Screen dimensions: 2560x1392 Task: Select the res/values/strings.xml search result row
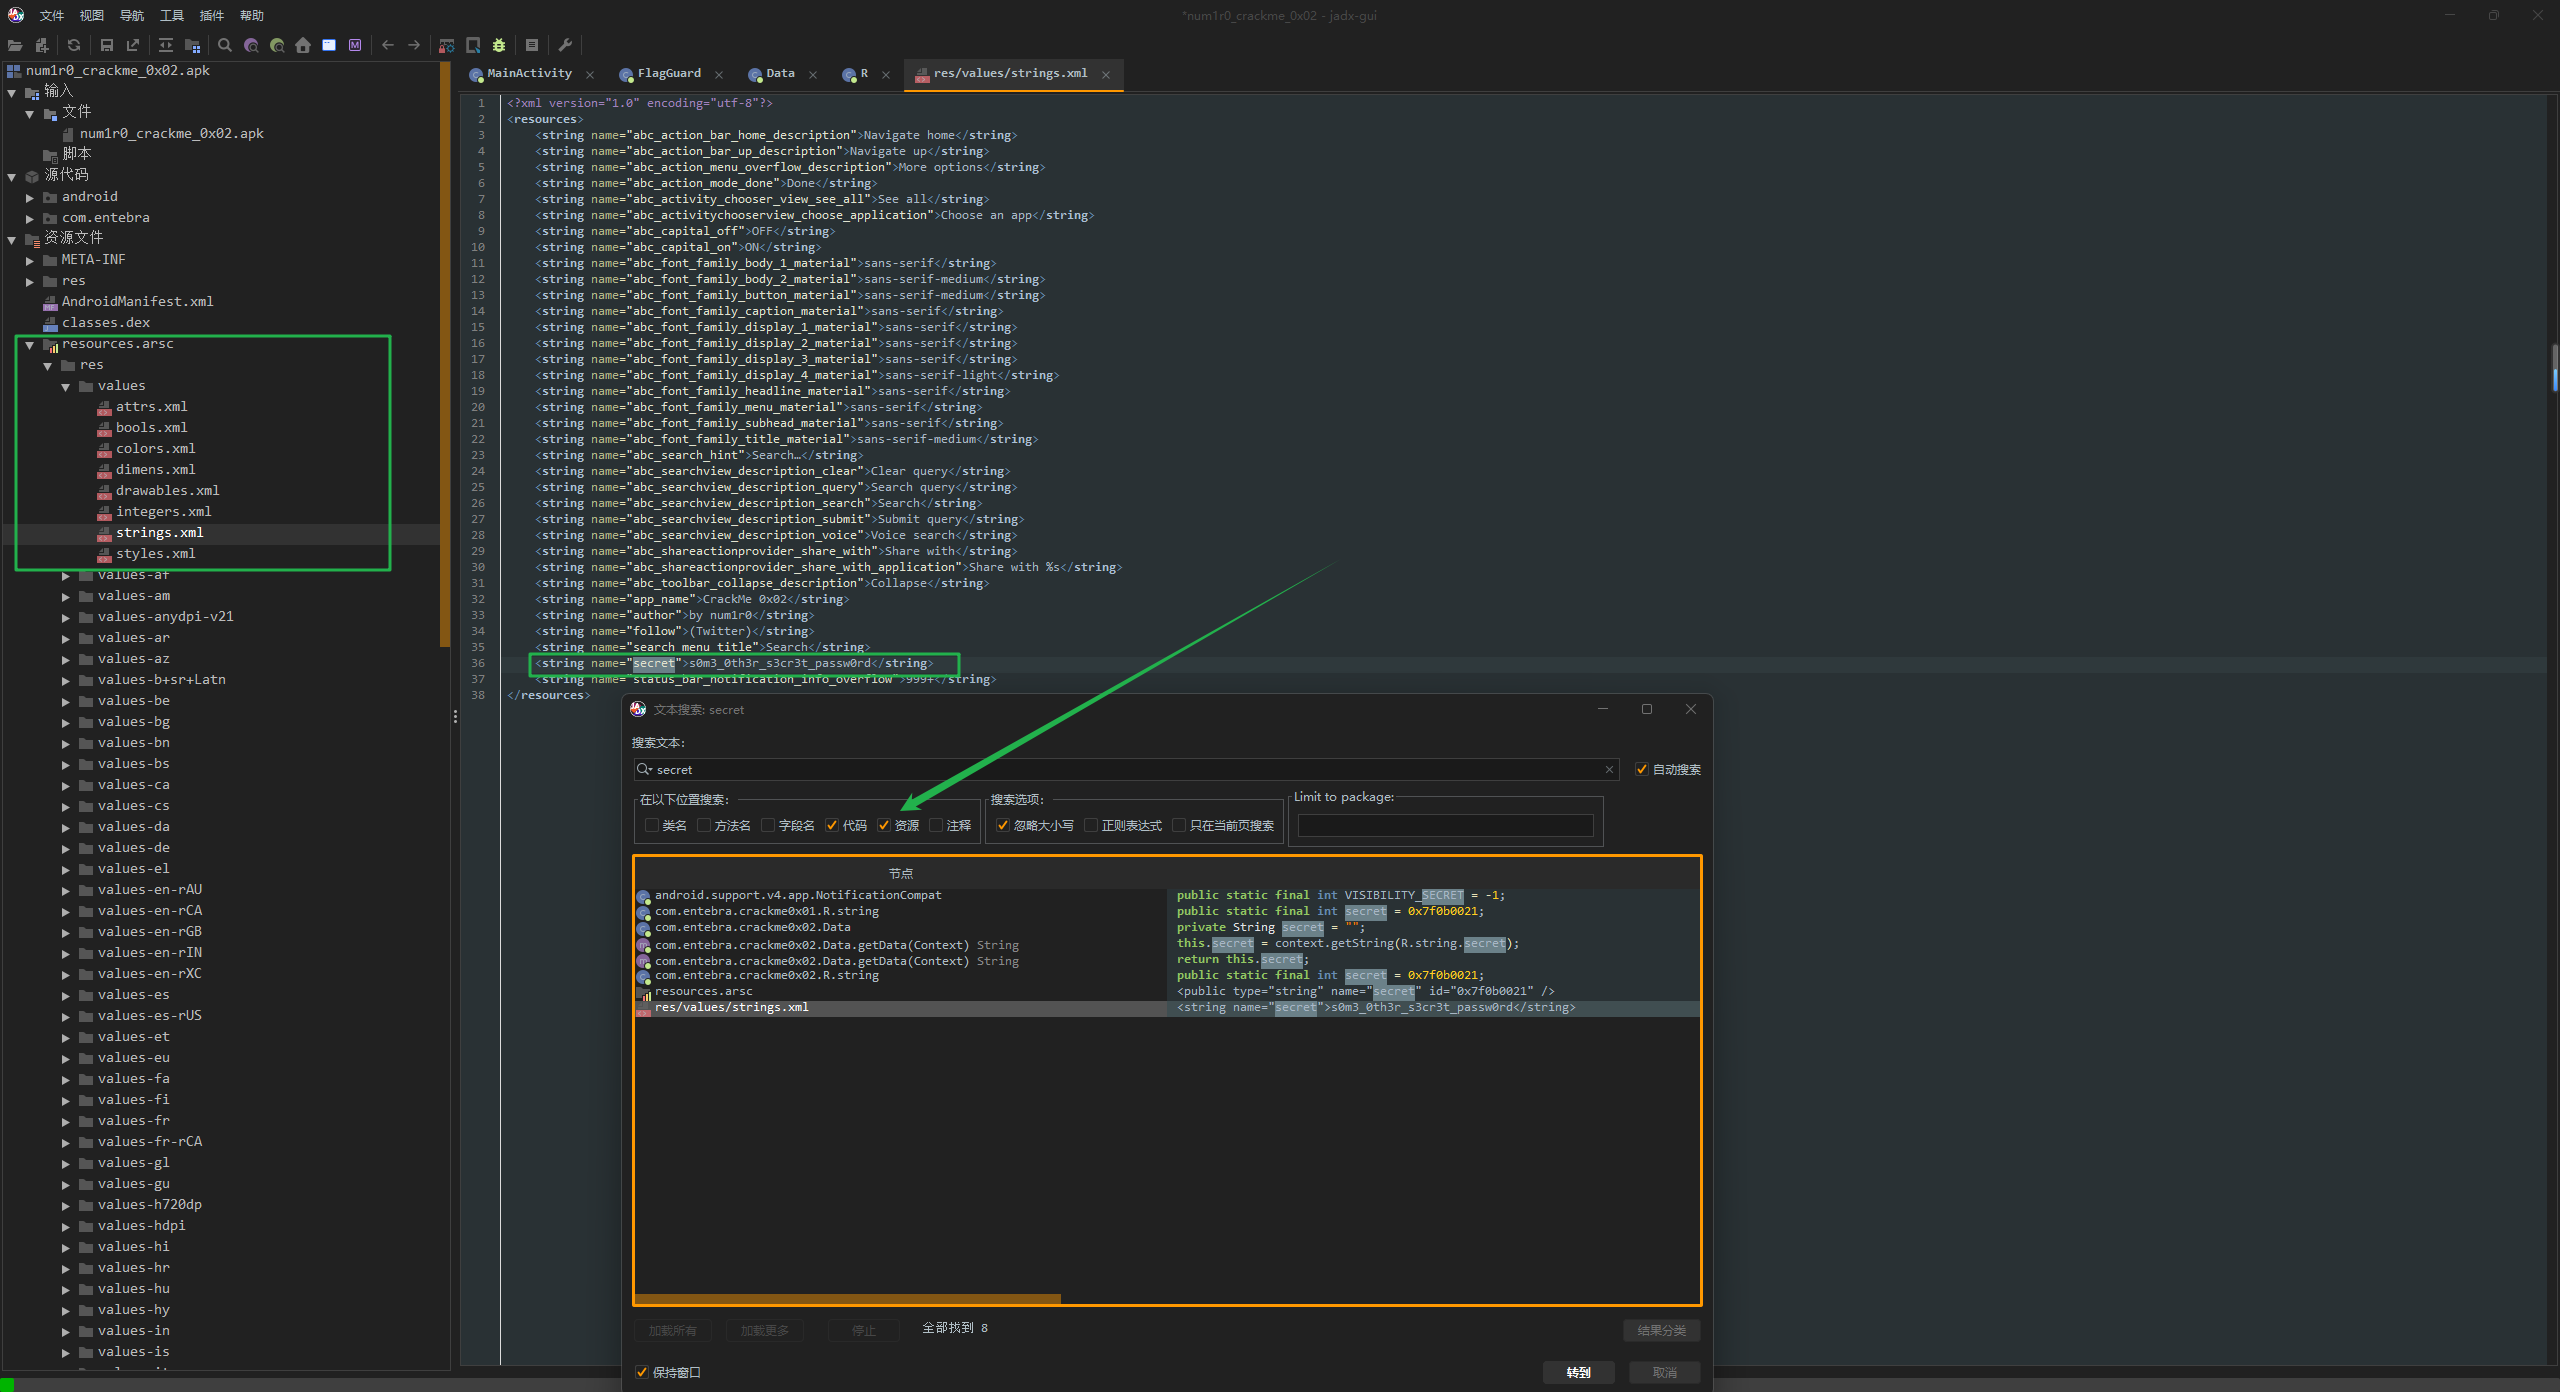click(1167, 1008)
